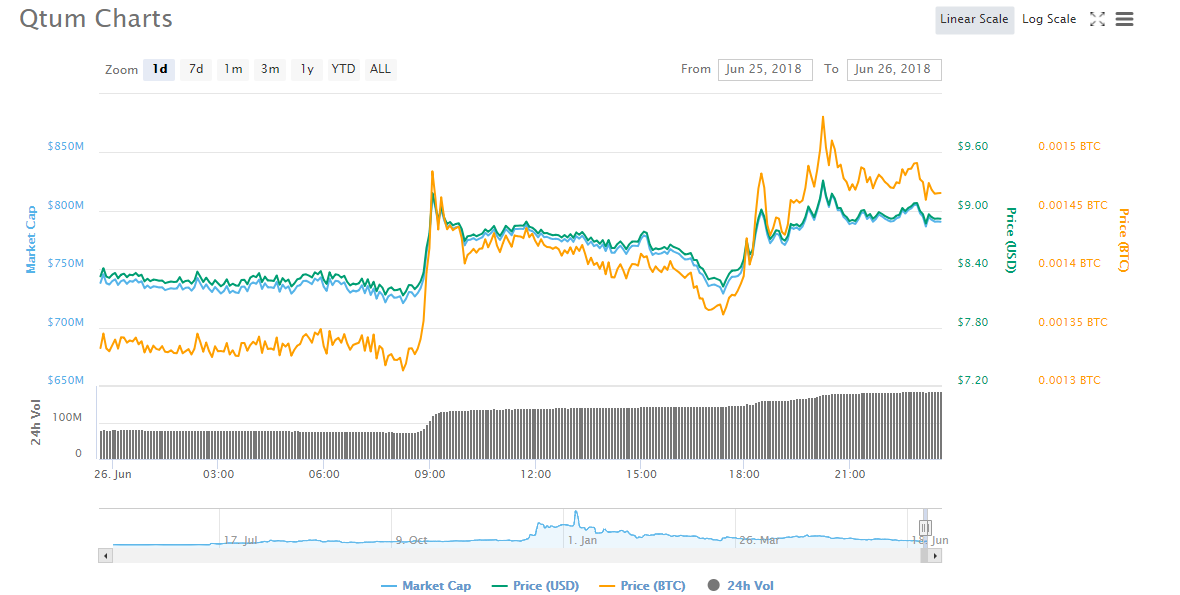This screenshot has width=1180, height=595.
Task: Select the 7d zoom range
Action: pyautogui.click(x=196, y=69)
